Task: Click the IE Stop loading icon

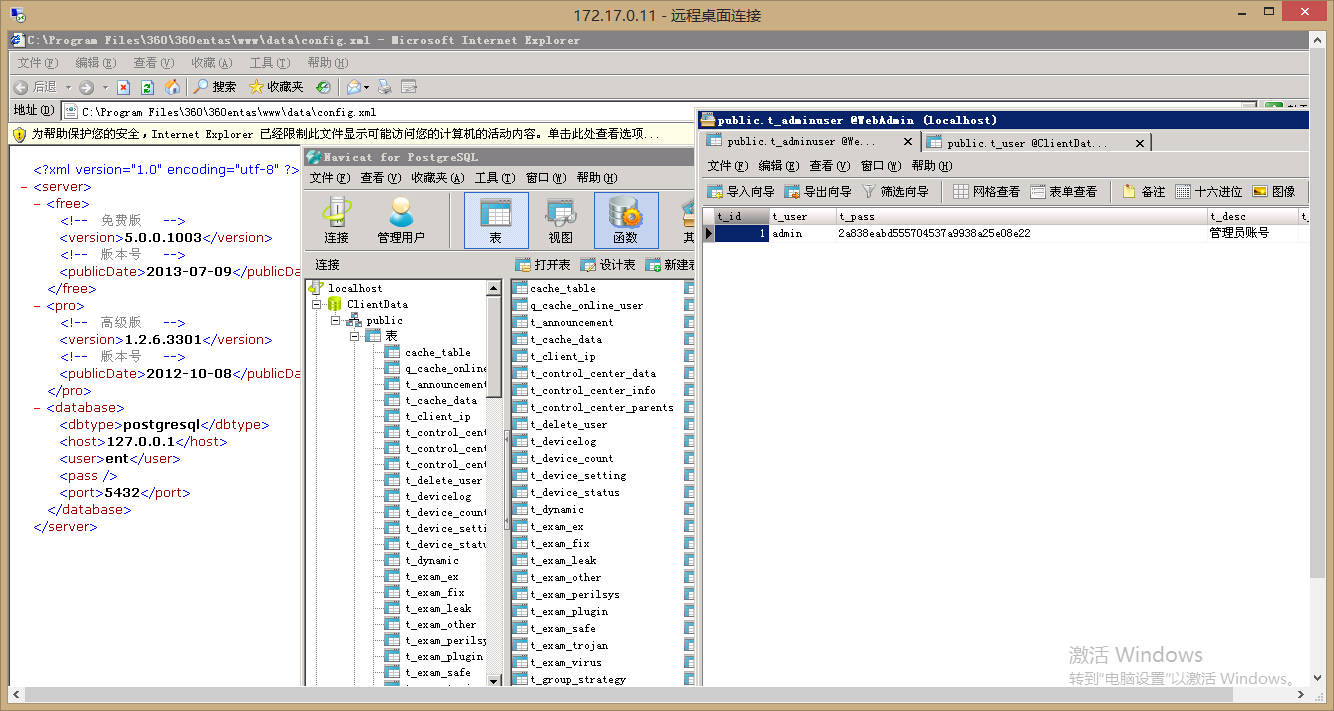Action: tap(124, 87)
